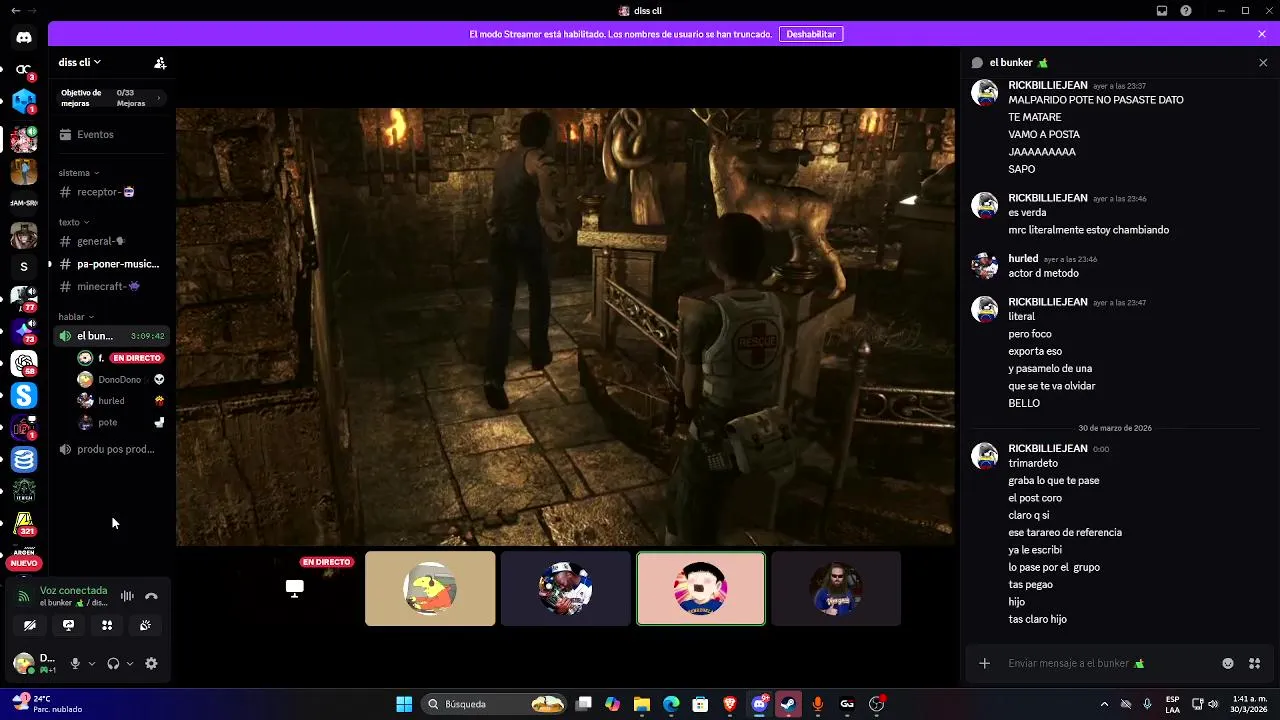Open the pa-poner-music channel
The height and width of the screenshot is (720, 1280).
point(111,264)
